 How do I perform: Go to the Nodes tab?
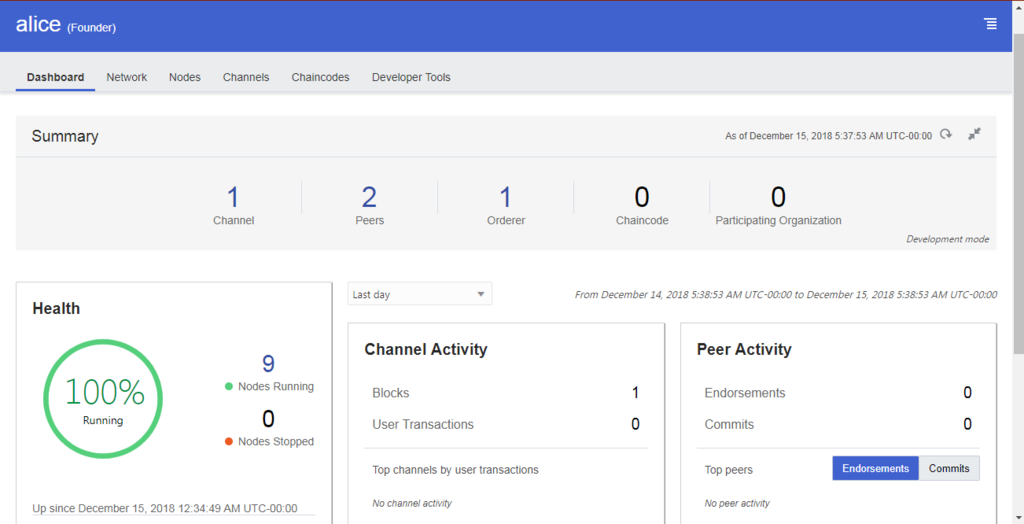pos(185,77)
